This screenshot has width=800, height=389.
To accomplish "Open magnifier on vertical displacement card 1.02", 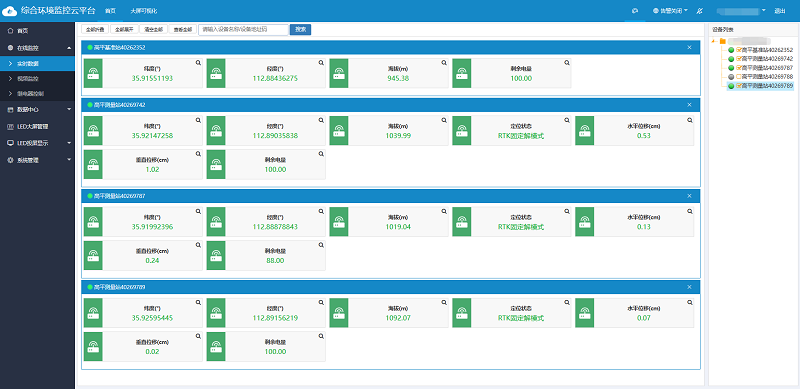I will point(198,153).
